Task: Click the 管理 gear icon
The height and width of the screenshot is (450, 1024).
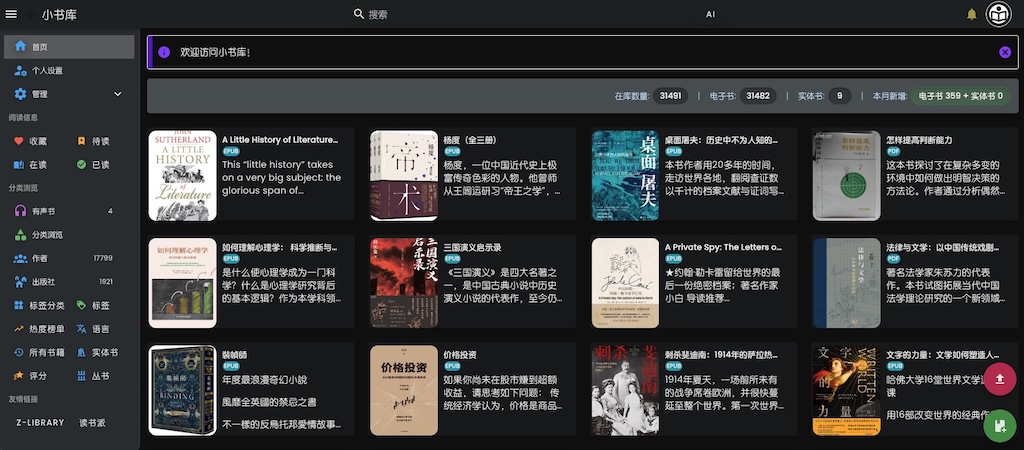Action: point(21,94)
